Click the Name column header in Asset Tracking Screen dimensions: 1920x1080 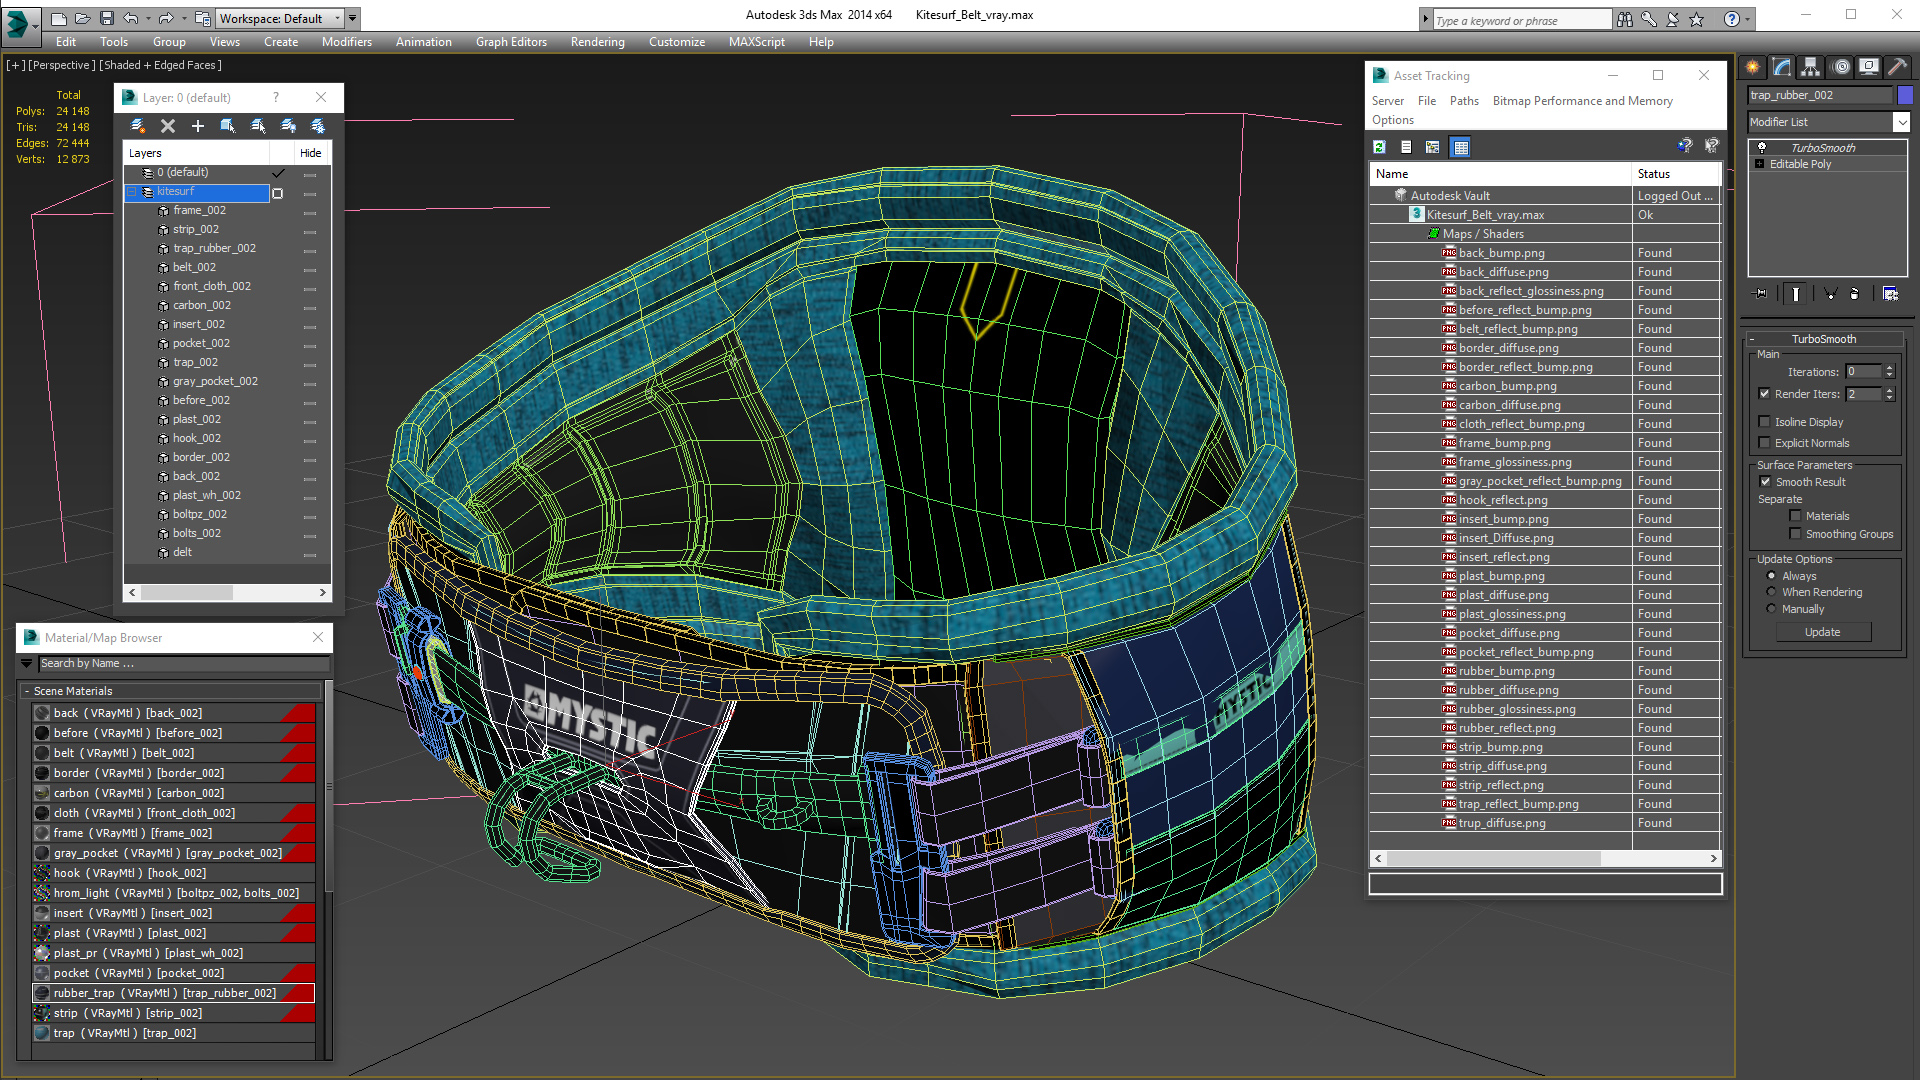coord(1500,174)
